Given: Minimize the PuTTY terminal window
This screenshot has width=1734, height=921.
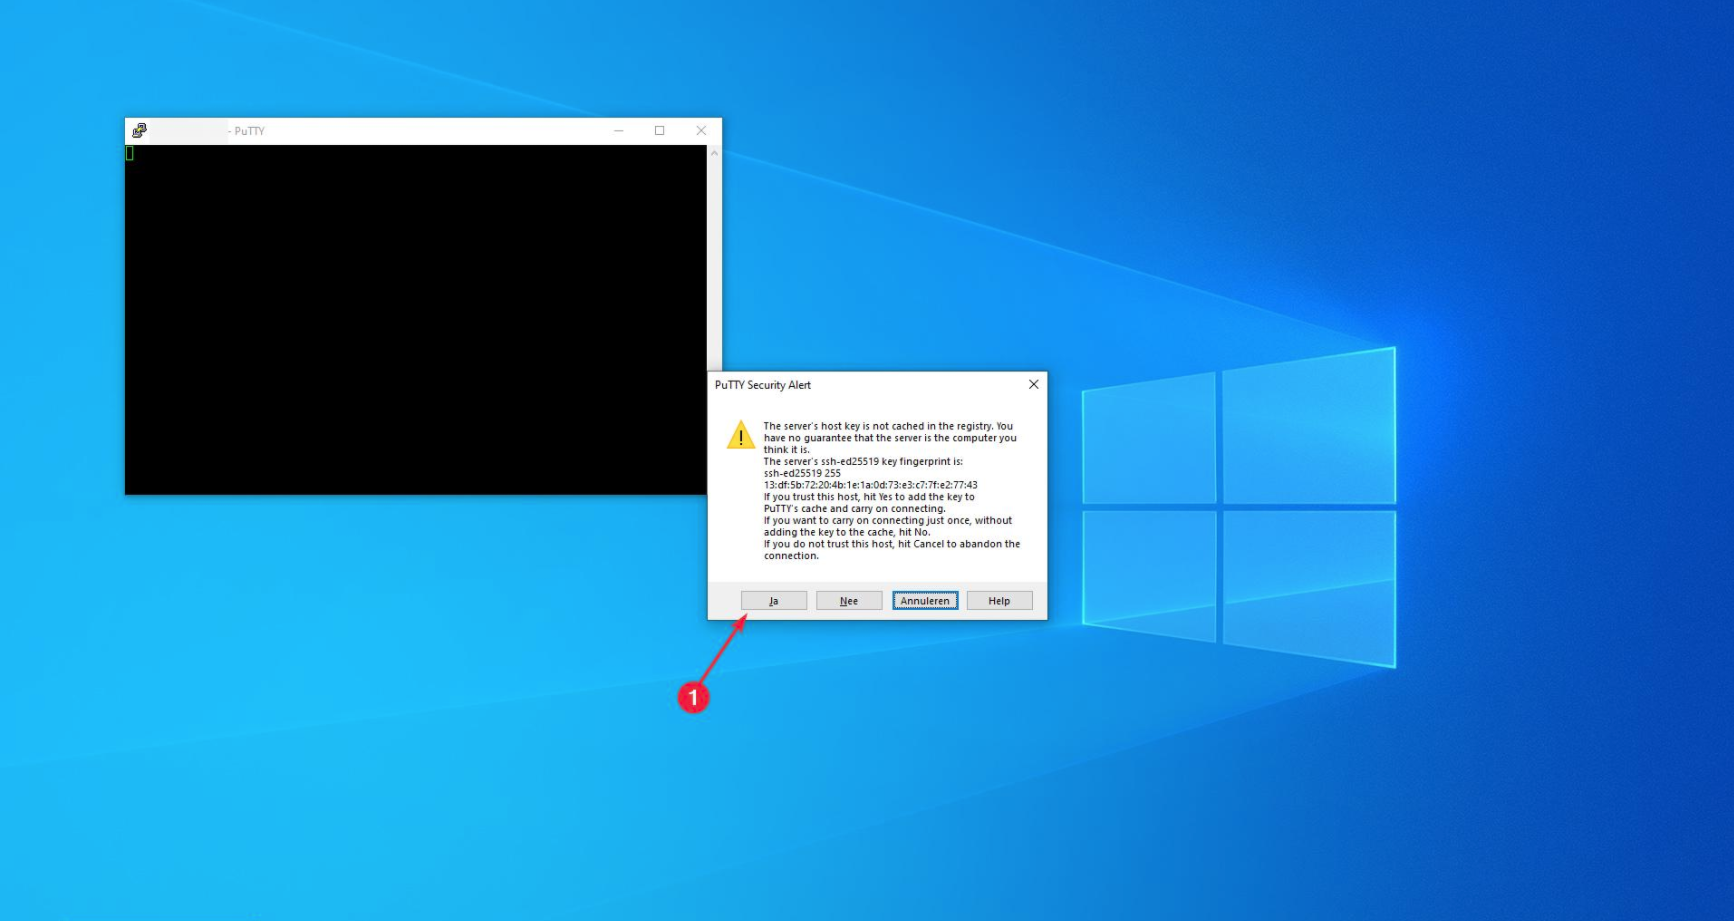Looking at the screenshot, I should (619, 131).
